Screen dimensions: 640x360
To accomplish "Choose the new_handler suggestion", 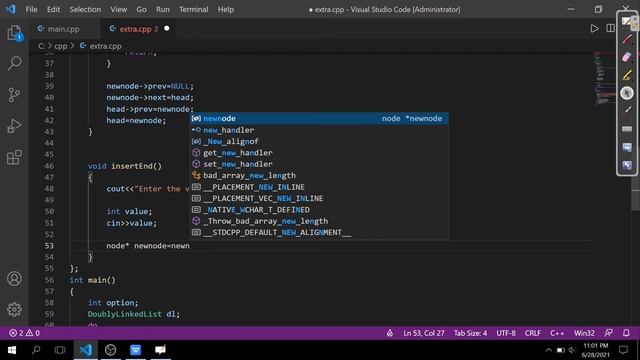I will click(x=320, y=130).
